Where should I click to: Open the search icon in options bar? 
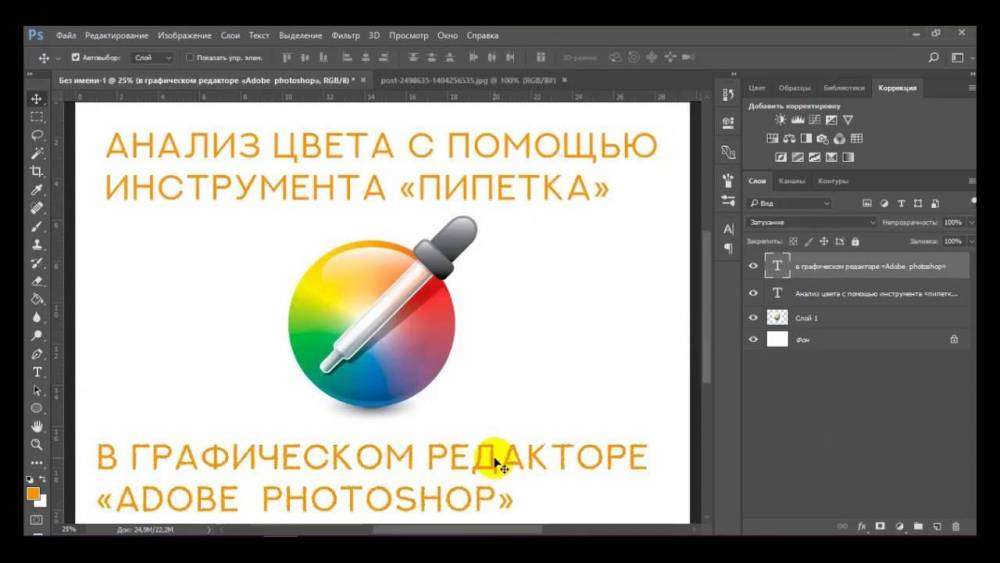[933, 57]
